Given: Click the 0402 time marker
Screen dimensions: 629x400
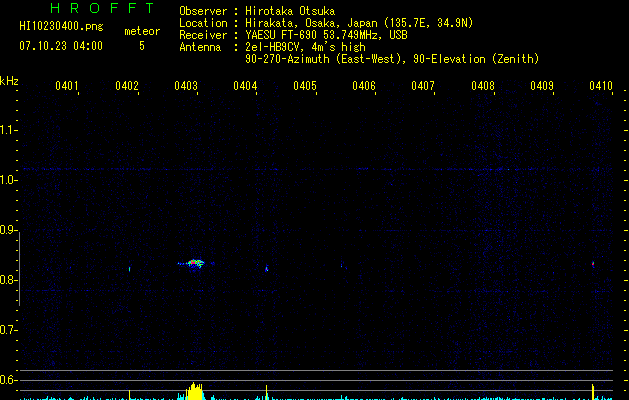Looking at the screenshot, I should (x=127, y=86).
